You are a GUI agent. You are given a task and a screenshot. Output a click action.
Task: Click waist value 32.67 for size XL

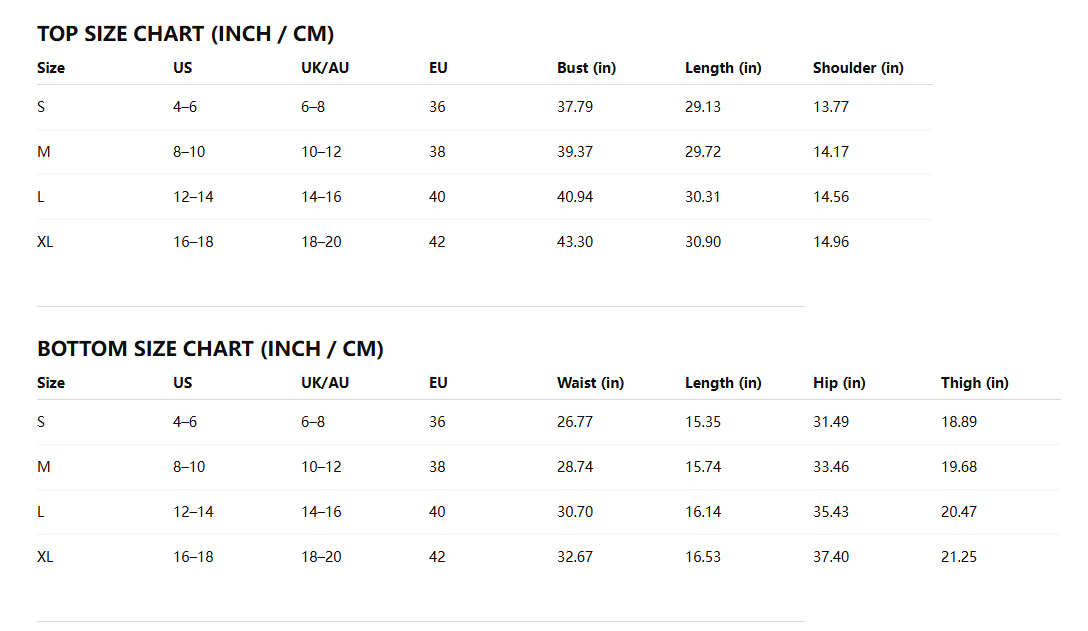pyautogui.click(x=575, y=557)
